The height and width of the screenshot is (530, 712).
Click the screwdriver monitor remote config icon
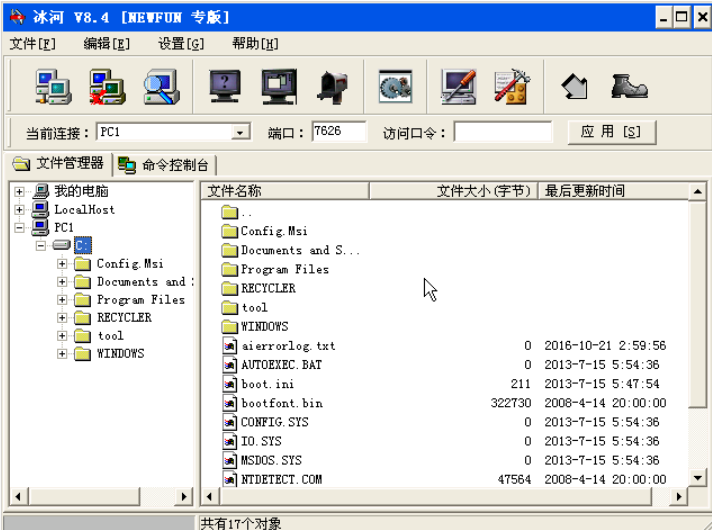click(x=459, y=87)
